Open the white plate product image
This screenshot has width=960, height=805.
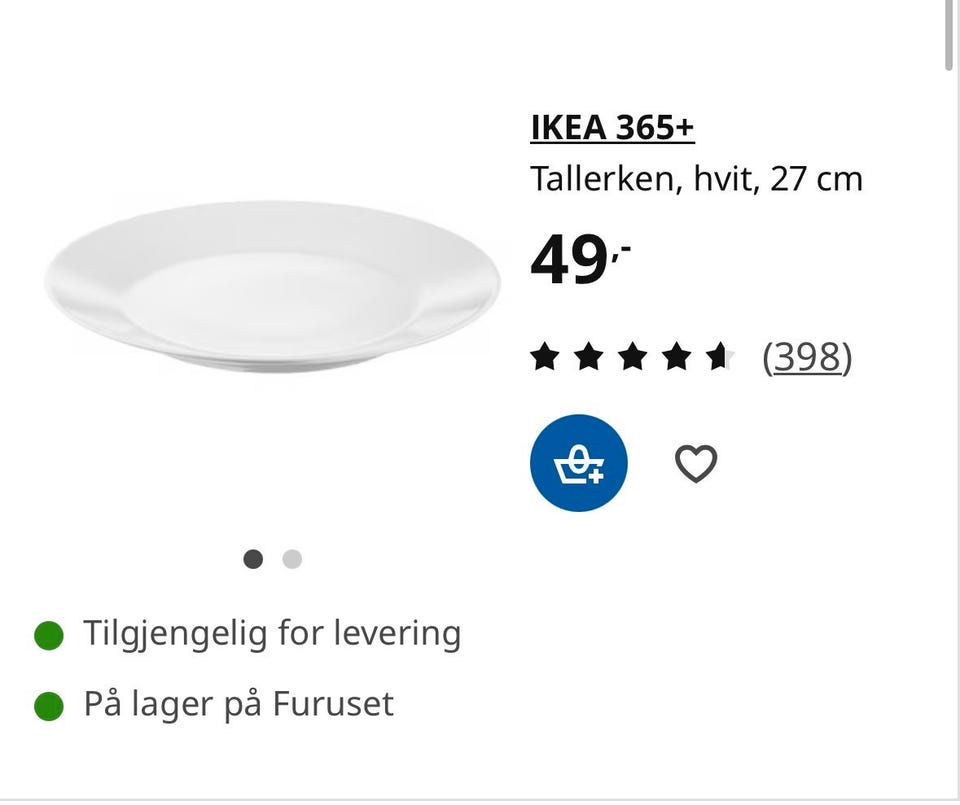click(x=272, y=286)
